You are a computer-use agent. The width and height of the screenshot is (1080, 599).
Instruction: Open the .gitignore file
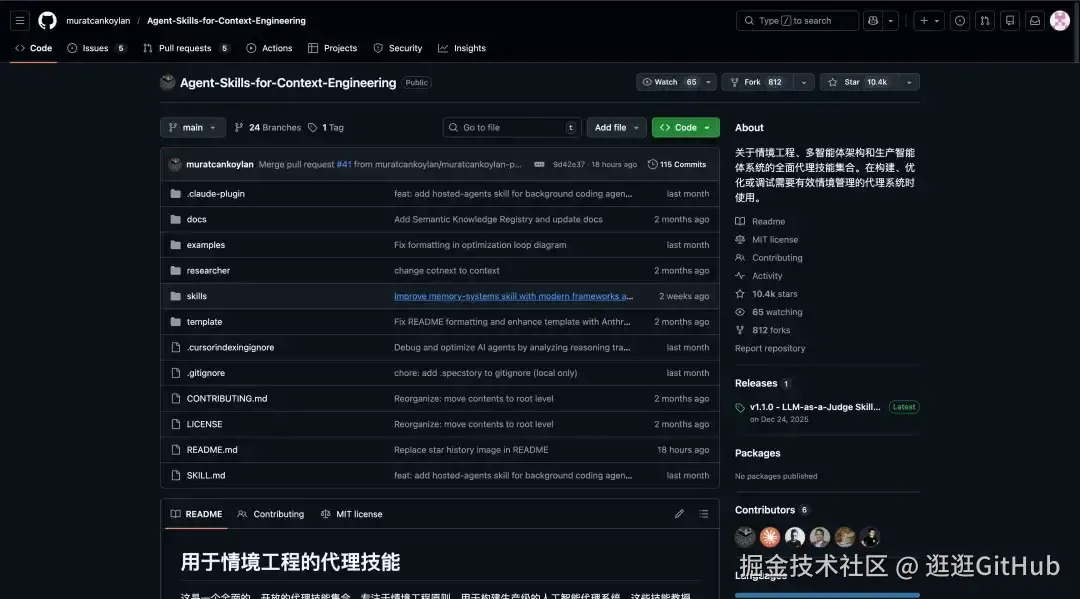[x=206, y=372]
